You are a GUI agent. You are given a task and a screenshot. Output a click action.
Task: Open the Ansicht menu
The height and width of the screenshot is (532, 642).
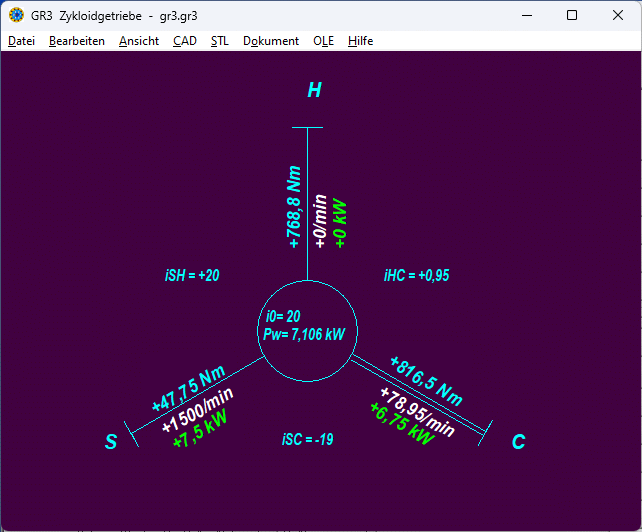pyautogui.click(x=139, y=41)
